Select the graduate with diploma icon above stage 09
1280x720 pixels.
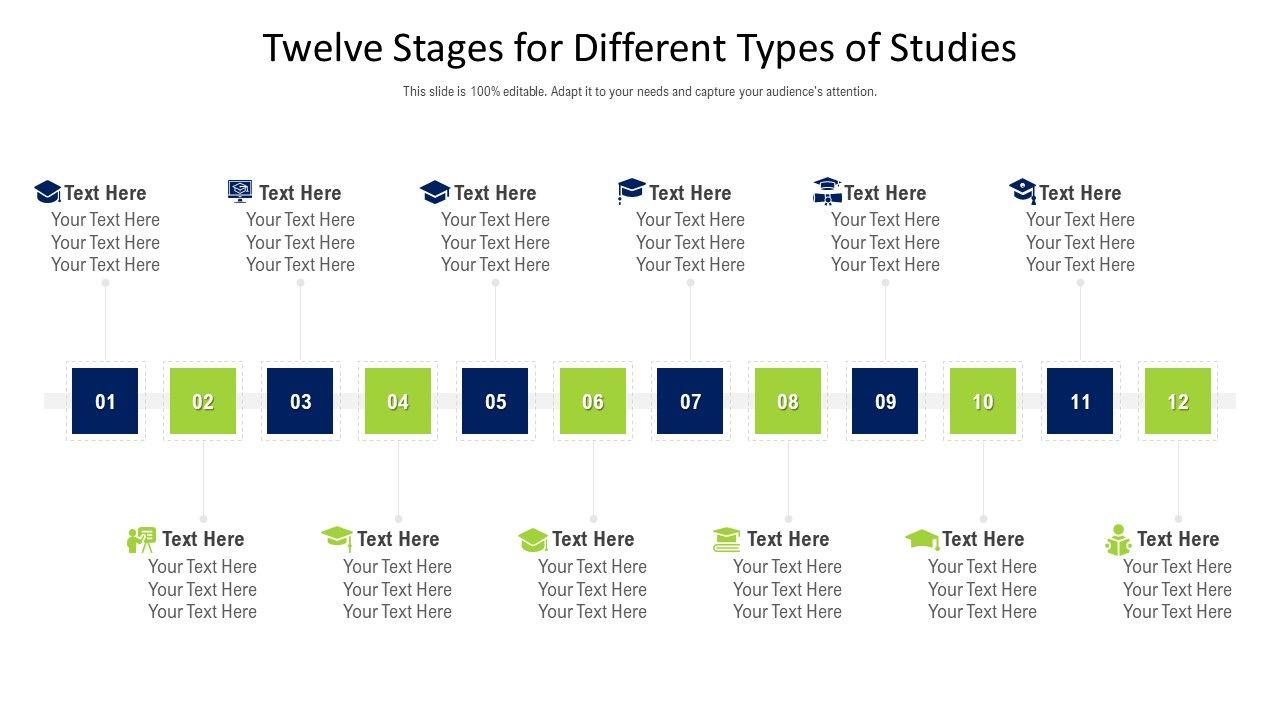click(x=827, y=191)
